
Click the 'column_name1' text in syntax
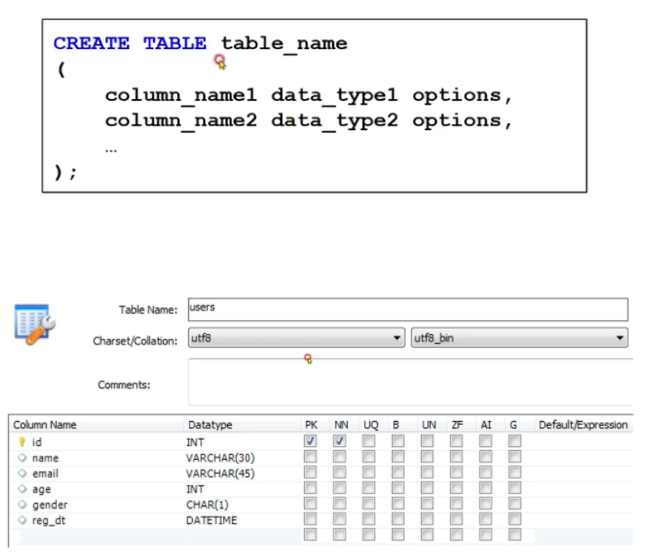[x=180, y=96]
